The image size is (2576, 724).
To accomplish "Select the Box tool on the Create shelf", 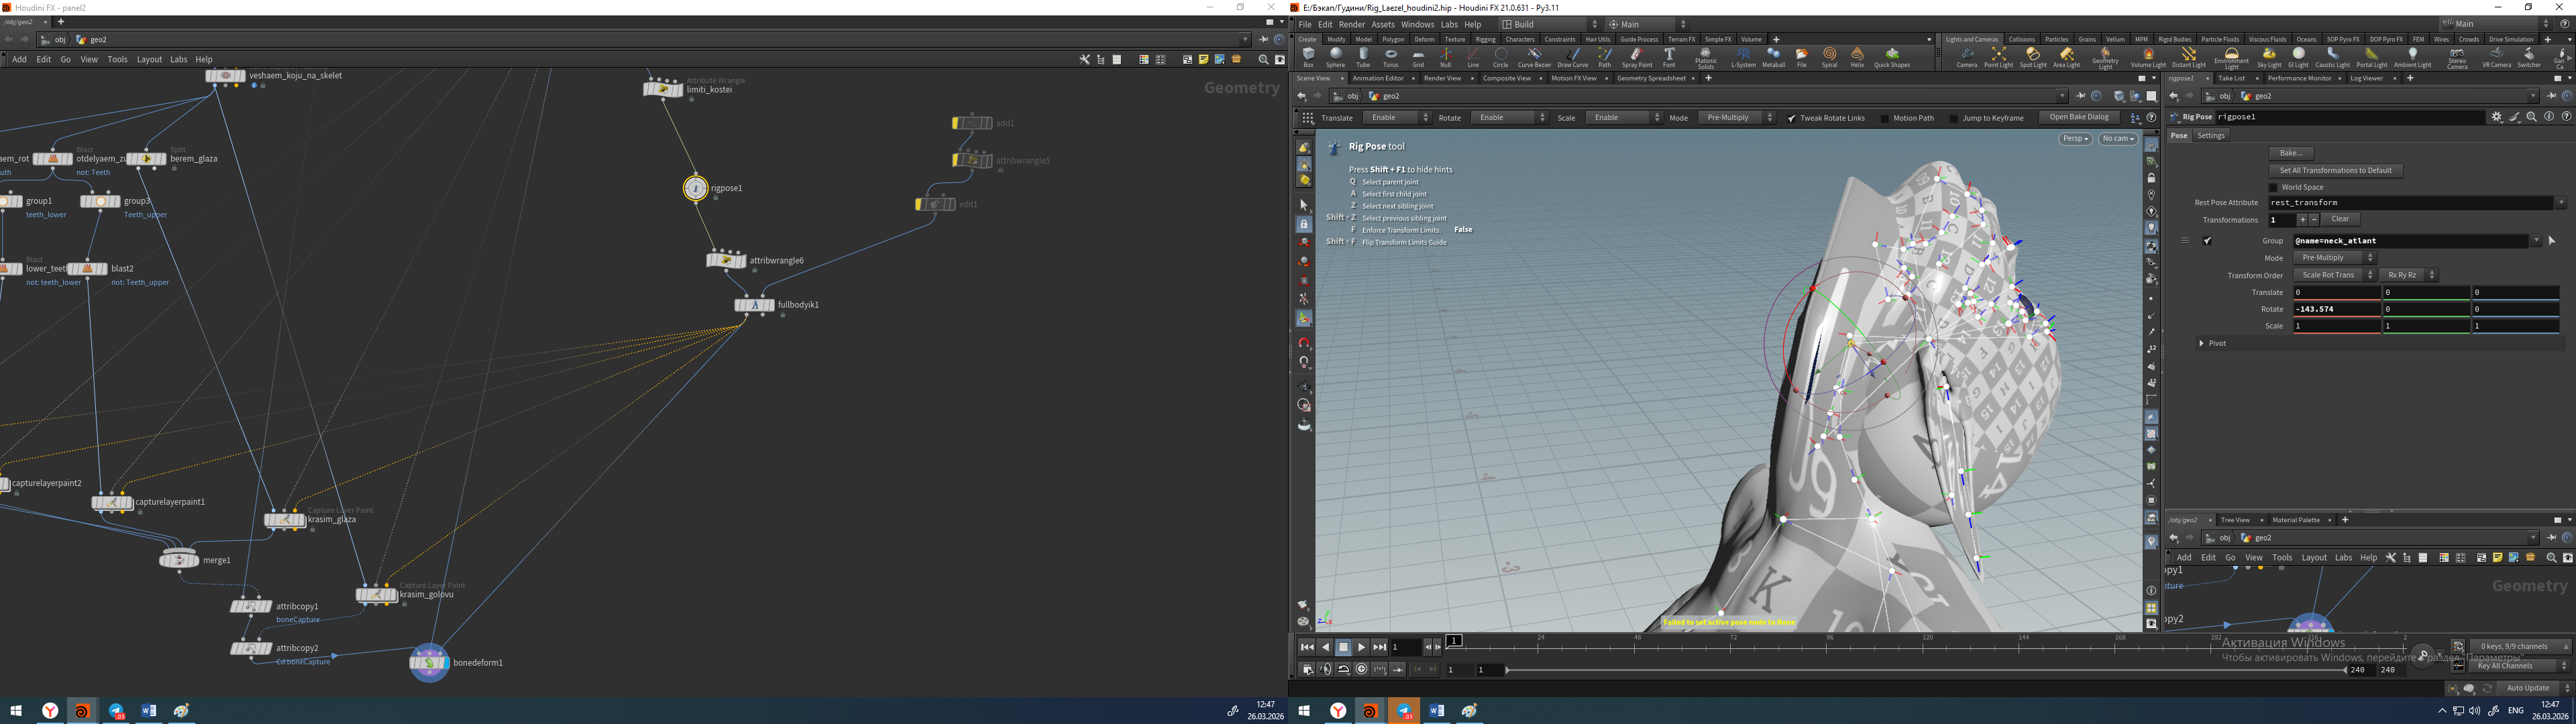I will (1308, 58).
